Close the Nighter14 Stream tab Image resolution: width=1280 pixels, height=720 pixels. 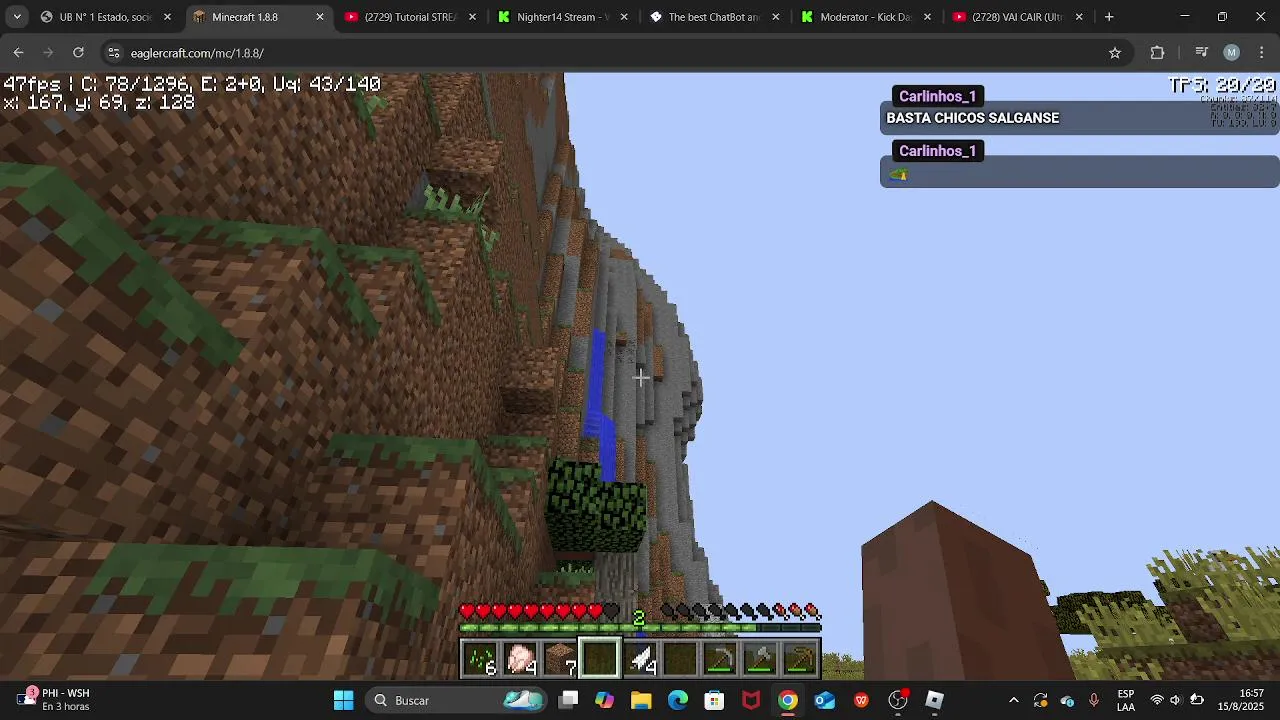click(x=624, y=17)
